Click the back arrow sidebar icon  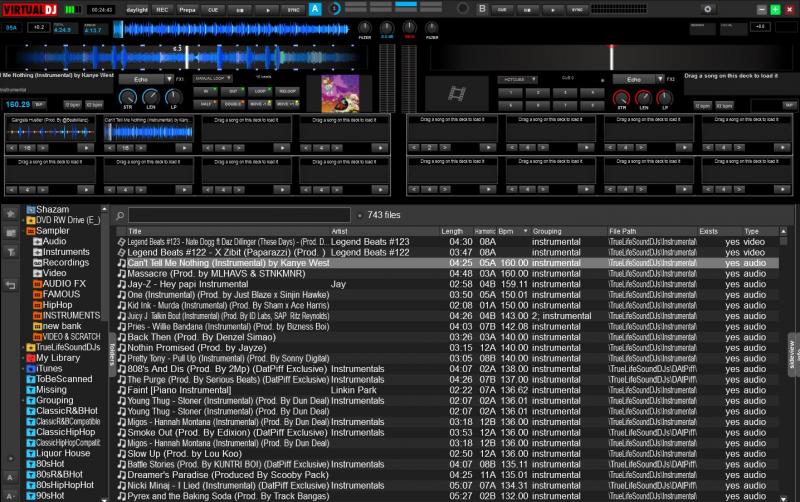point(10,285)
